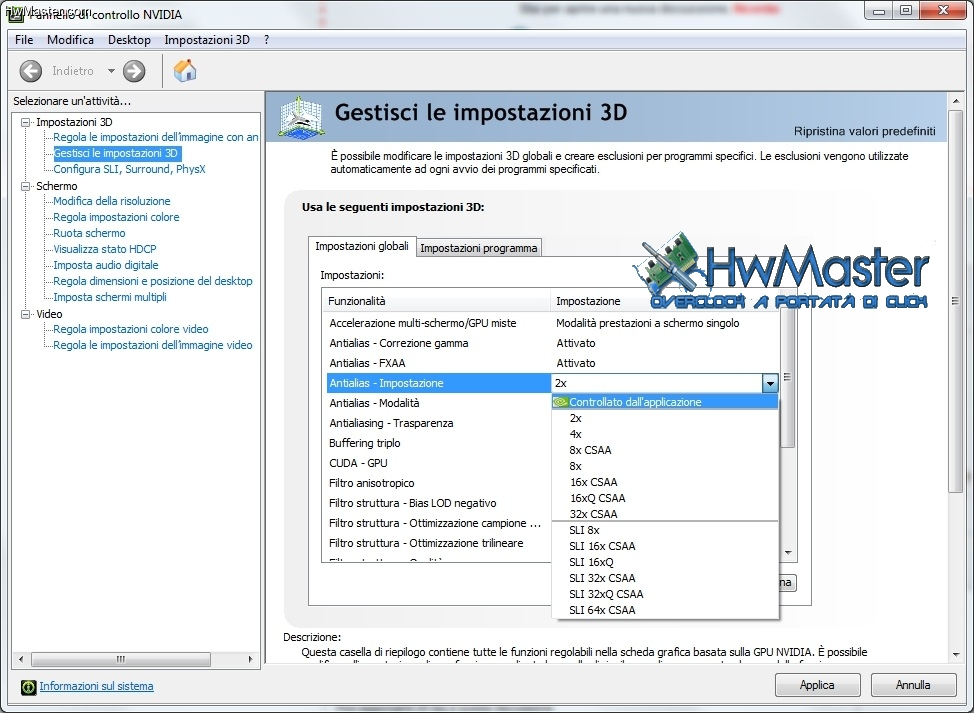Click the left tree horizontal scrollbar thumb
The width and height of the screenshot is (974, 713).
[121, 659]
